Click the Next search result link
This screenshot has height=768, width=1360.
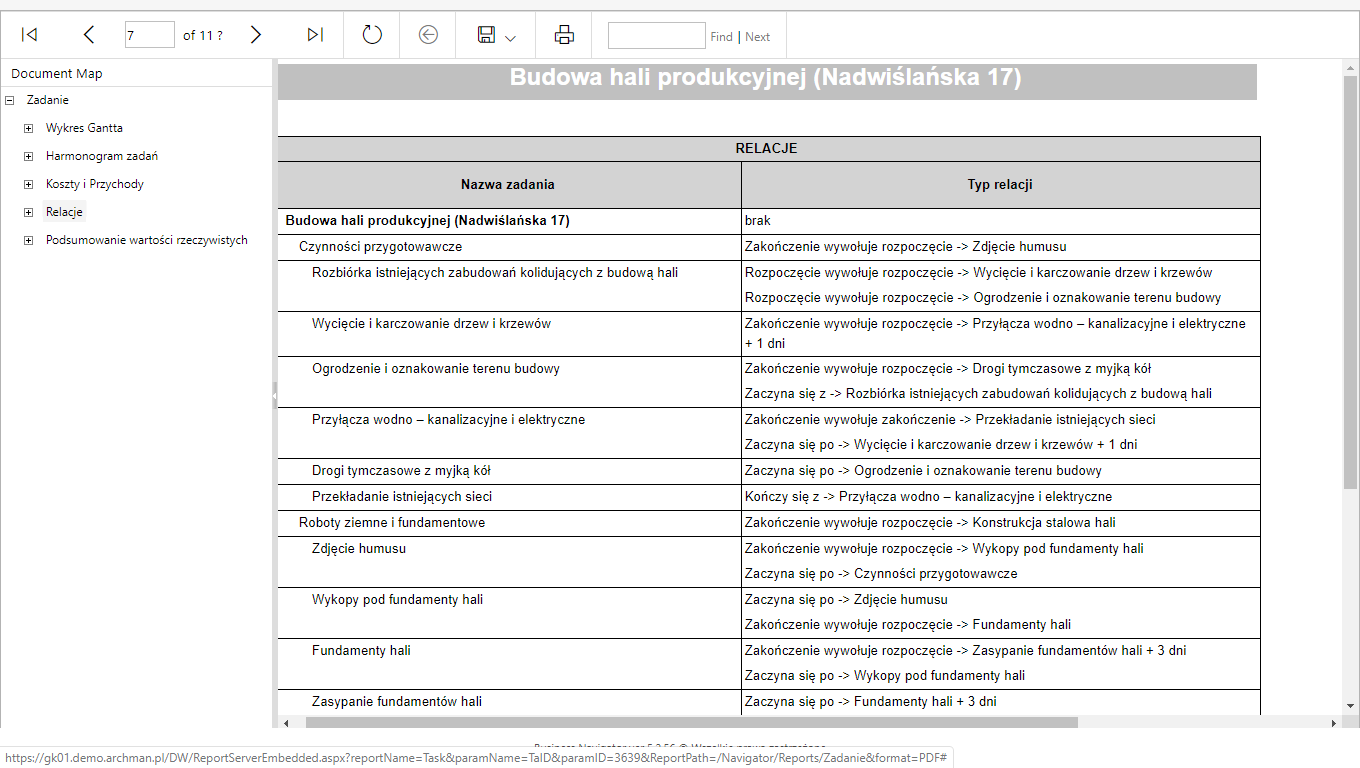click(x=757, y=37)
